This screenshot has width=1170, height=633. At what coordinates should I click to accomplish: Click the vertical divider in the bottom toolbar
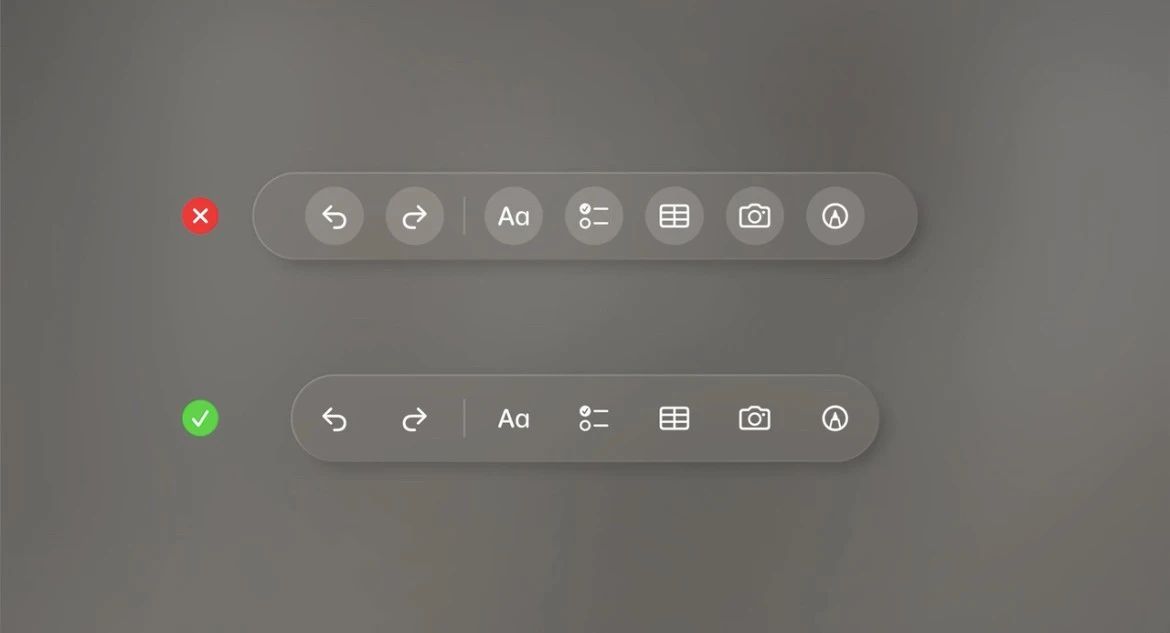click(x=464, y=419)
